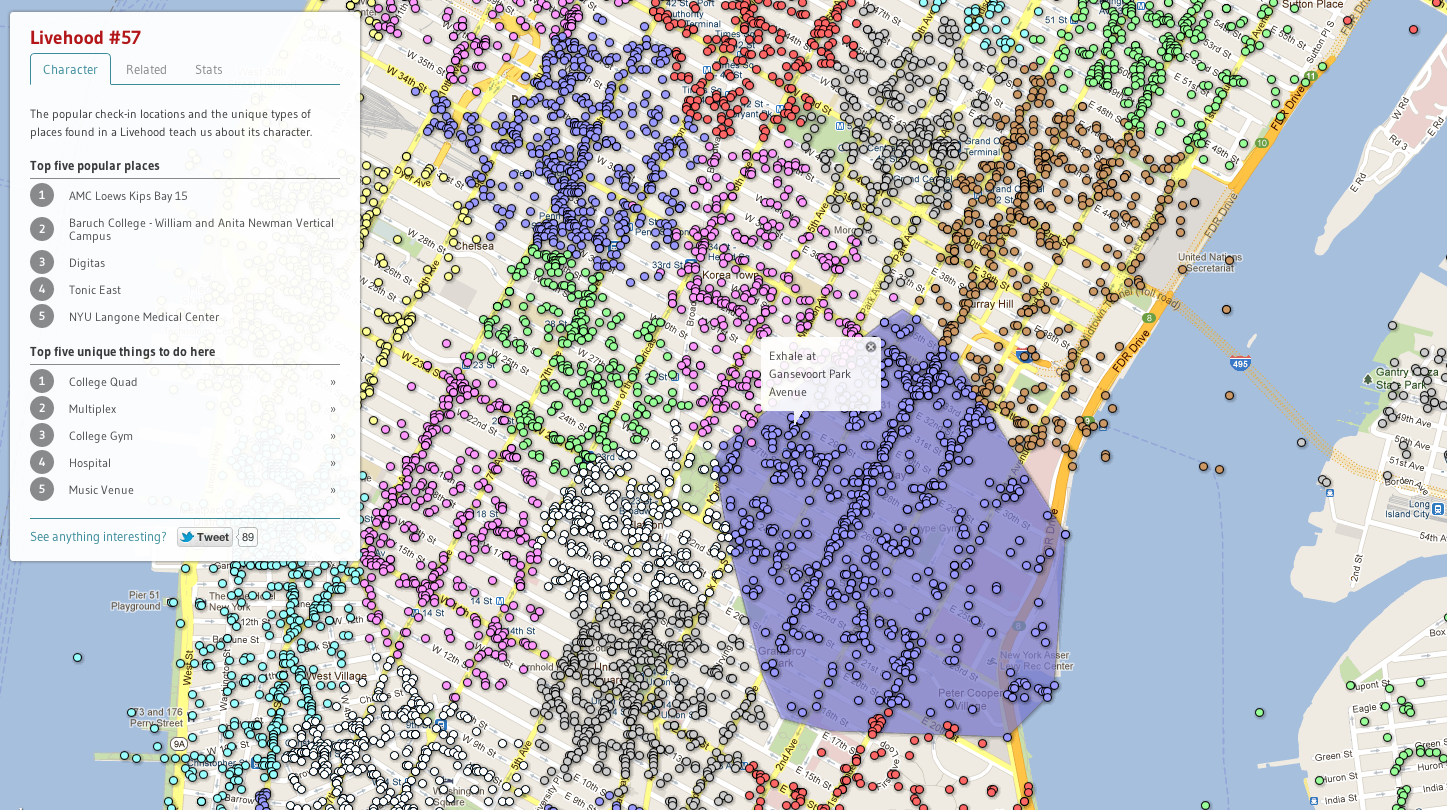Click the United Nations Secretariat map label
Viewport: 1447px width, 810px height.
[x=1210, y=263]
